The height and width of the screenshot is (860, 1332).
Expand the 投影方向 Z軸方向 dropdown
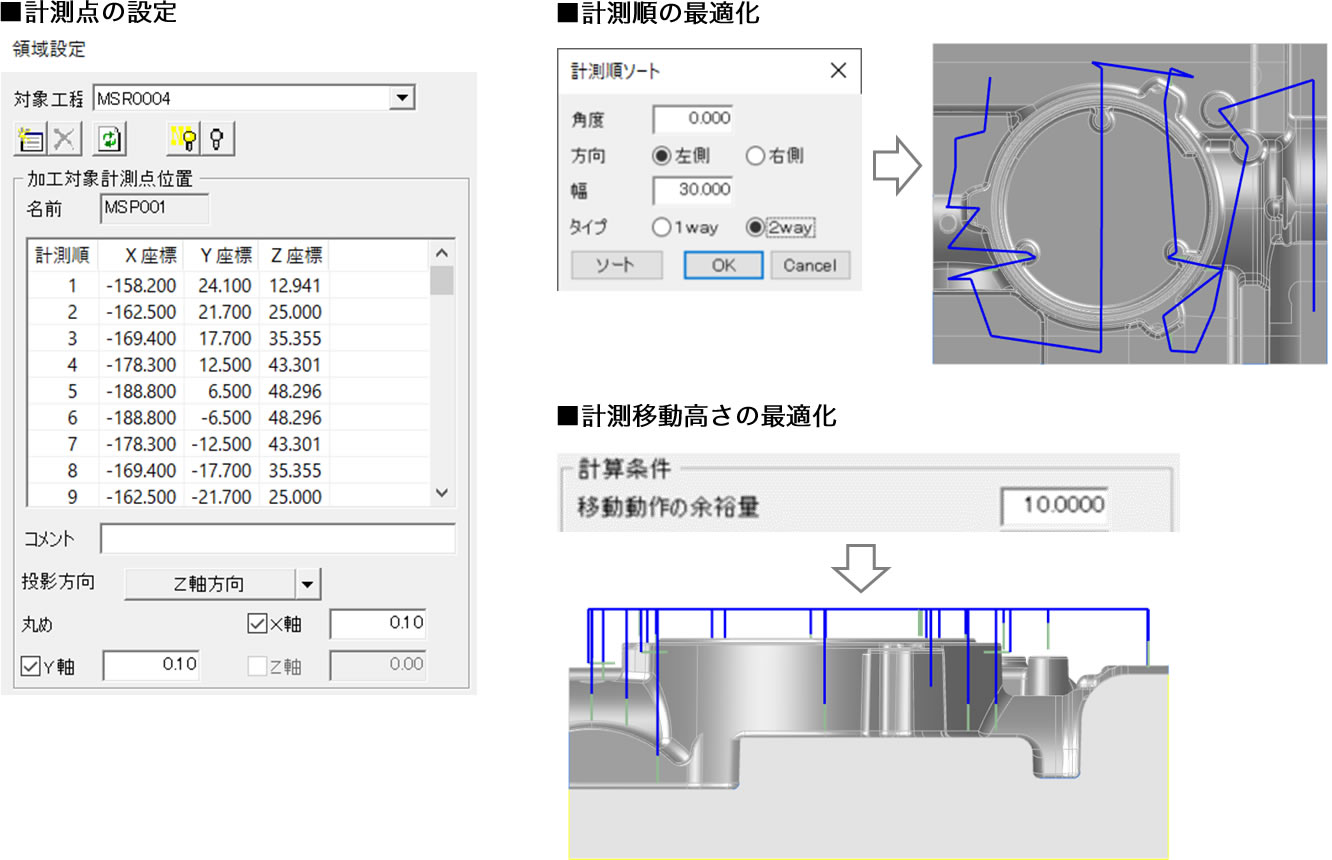[x=308, y=583]
